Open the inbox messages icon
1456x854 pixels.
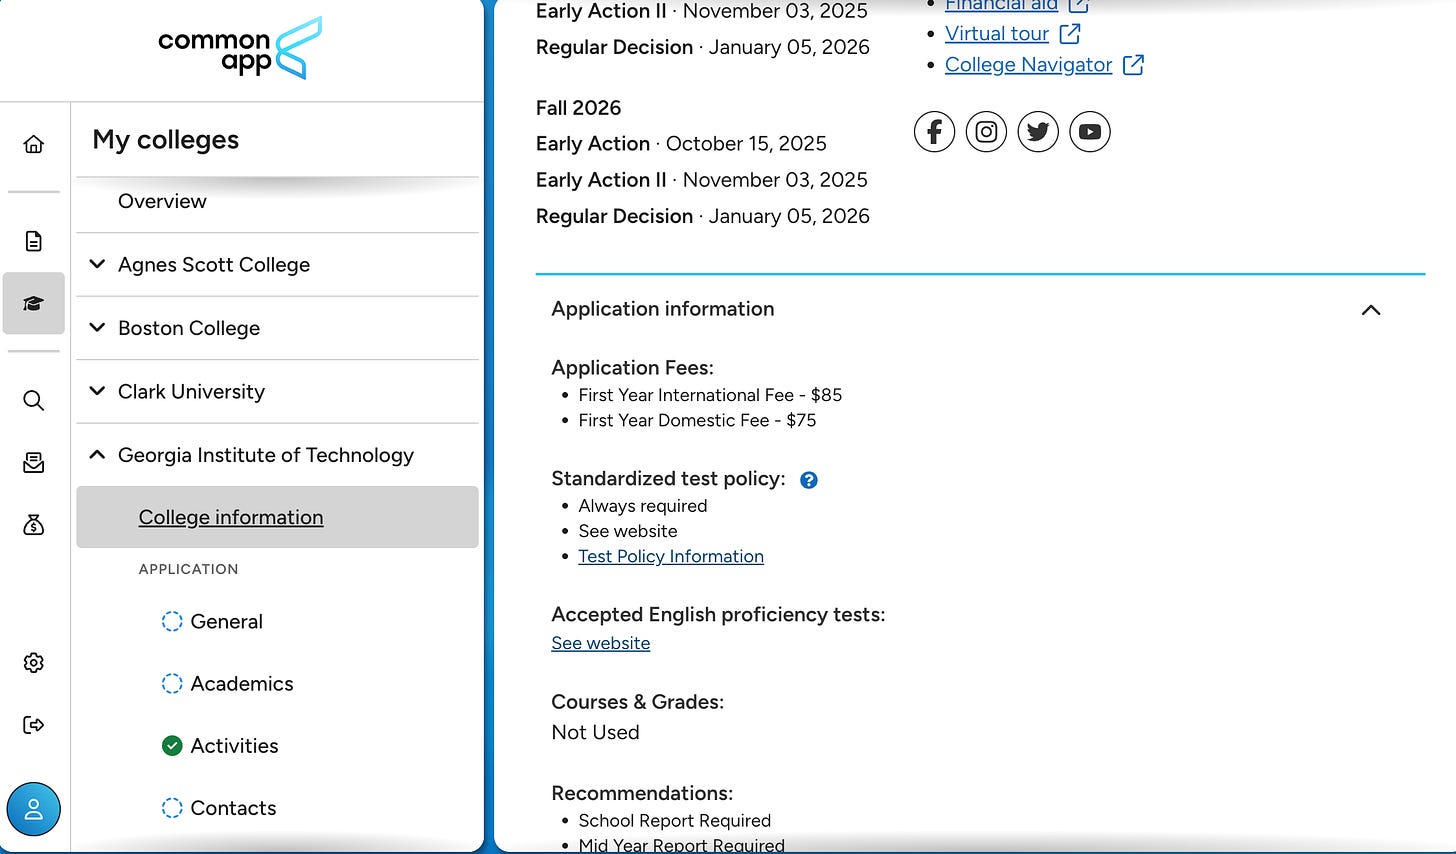tap(34, 463)
